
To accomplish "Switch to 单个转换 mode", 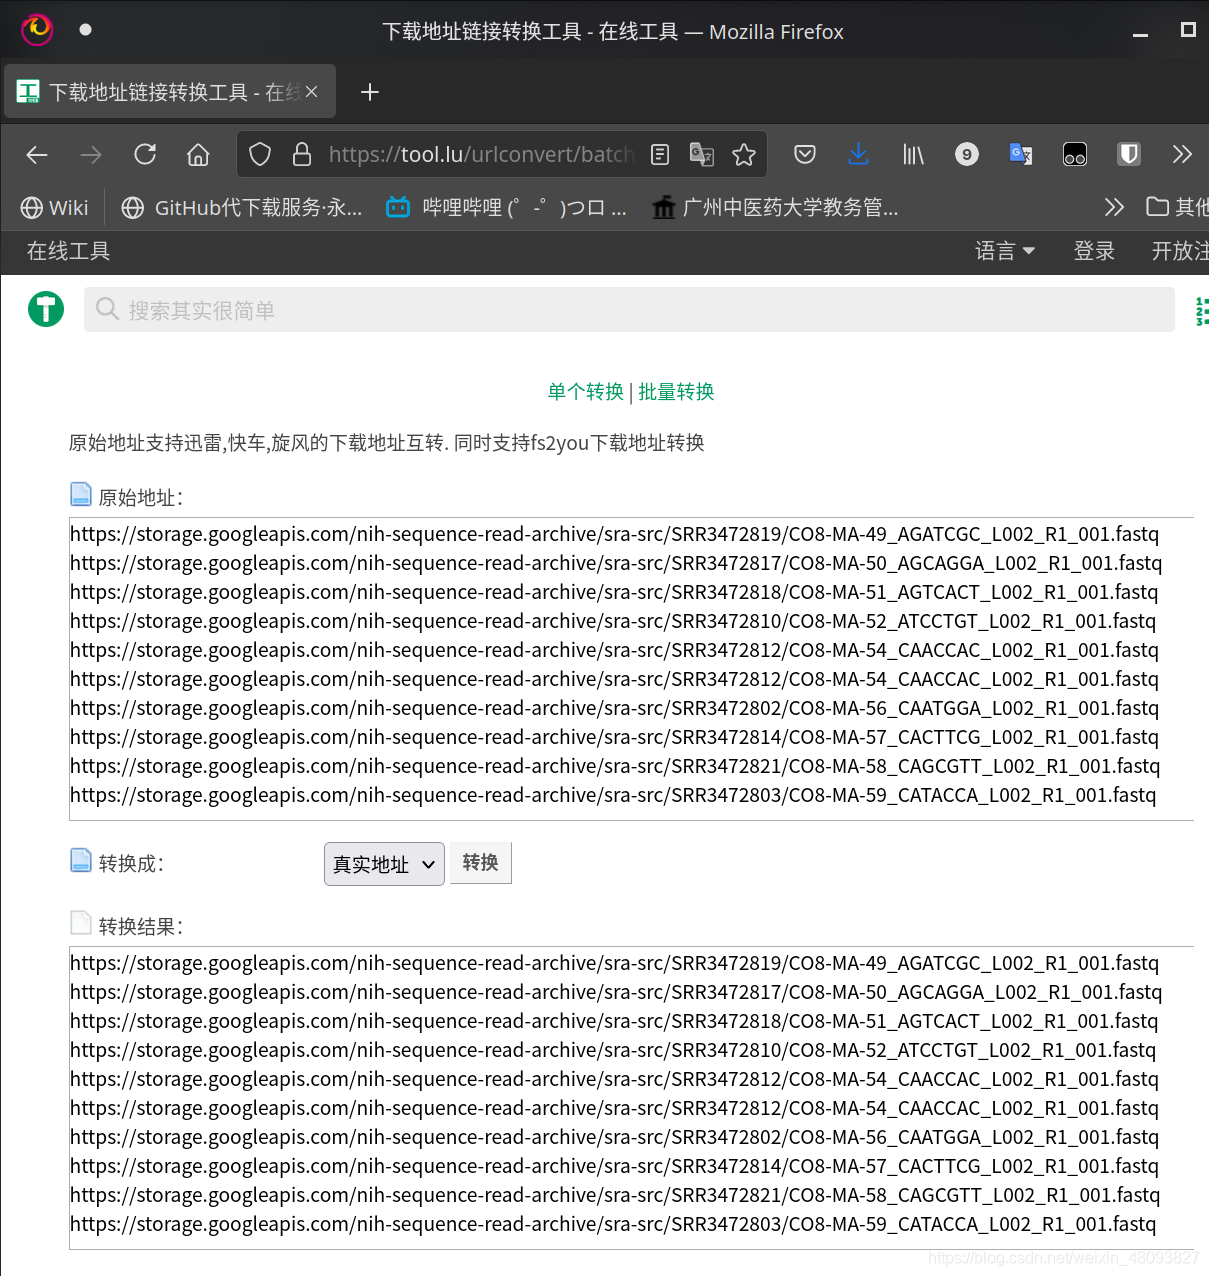I will click(585, 391).
